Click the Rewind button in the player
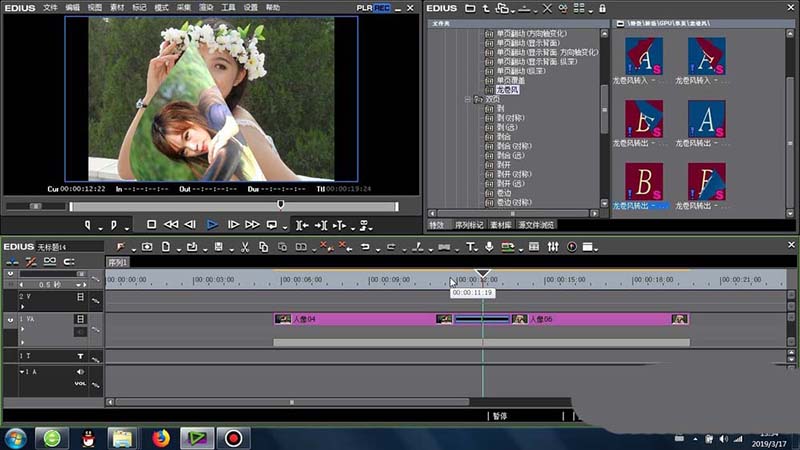Viewport: 800px width, 450px height. point(171,224)
